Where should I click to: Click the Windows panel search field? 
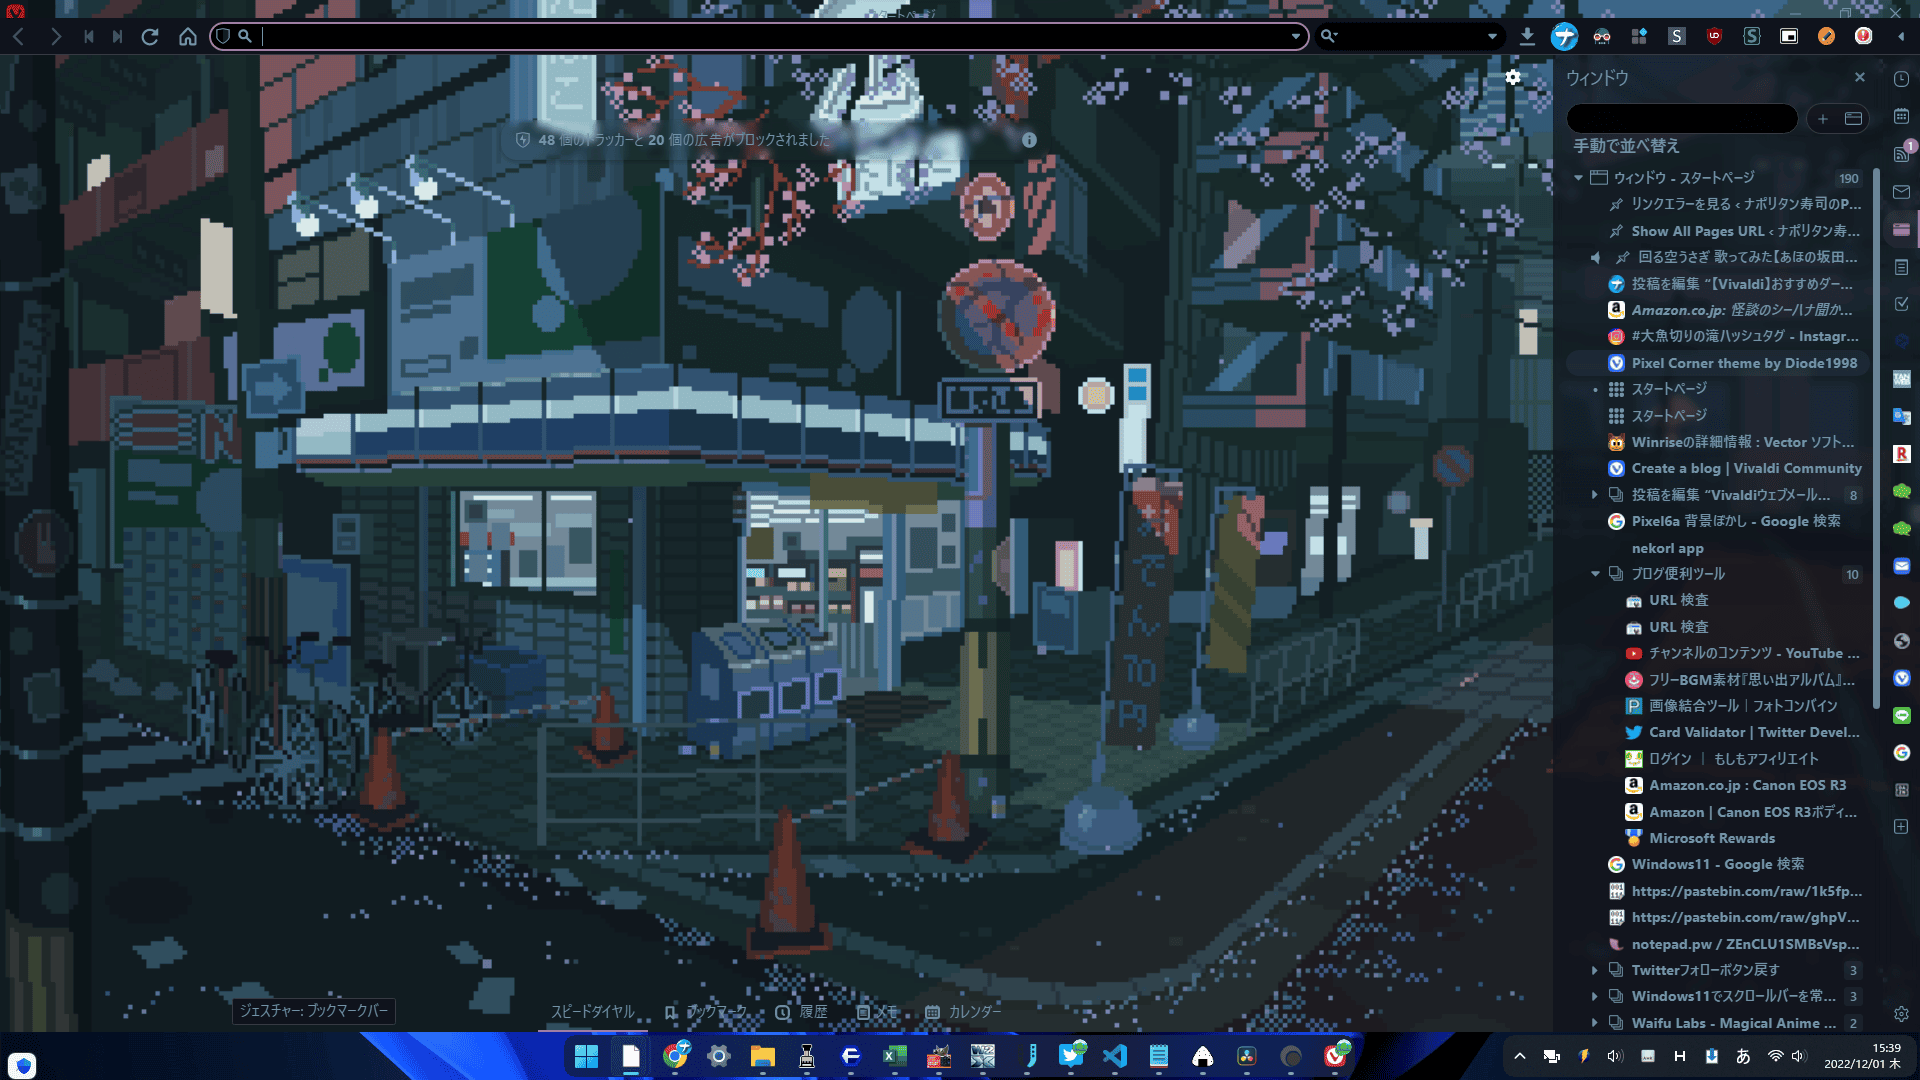tap(1682, 119)
